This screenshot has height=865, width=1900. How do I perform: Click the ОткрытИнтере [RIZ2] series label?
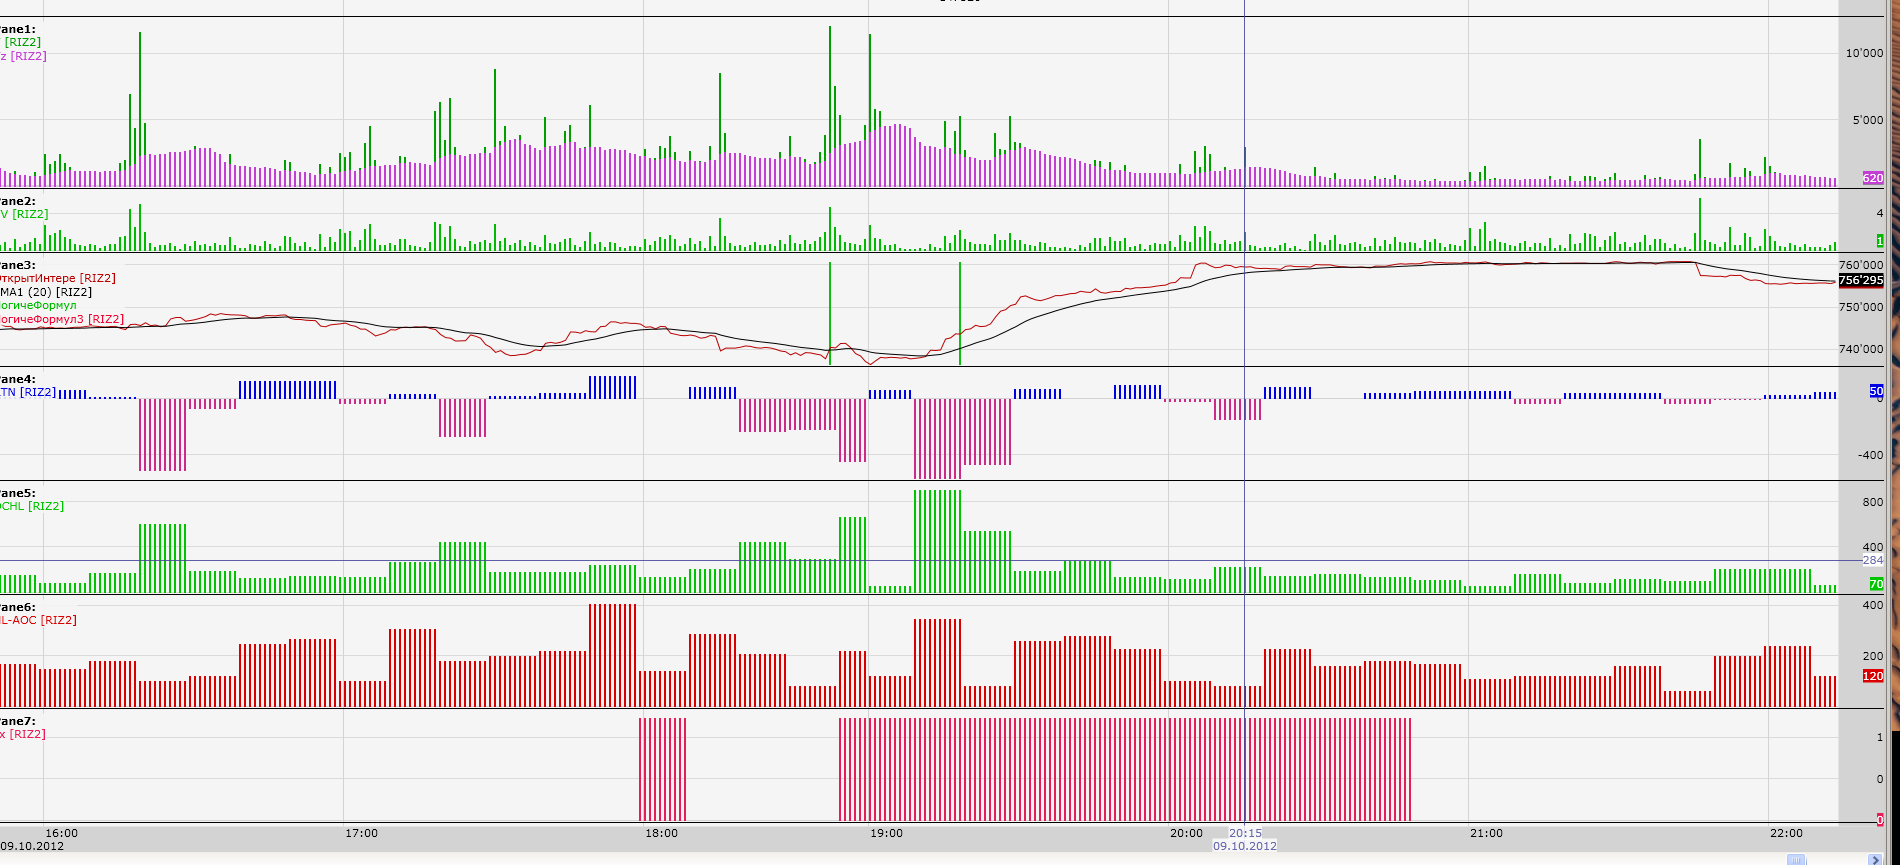pyautogui.click(x=58, y=278)
